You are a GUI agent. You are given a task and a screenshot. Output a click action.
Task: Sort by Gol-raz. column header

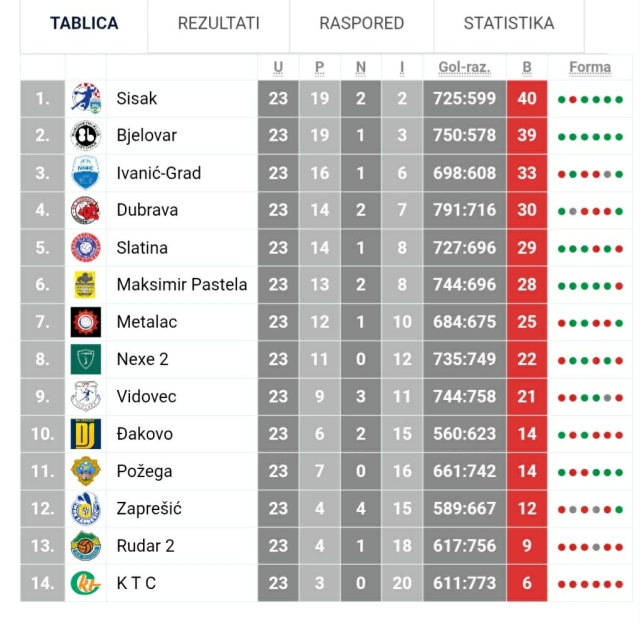point(464,68)
